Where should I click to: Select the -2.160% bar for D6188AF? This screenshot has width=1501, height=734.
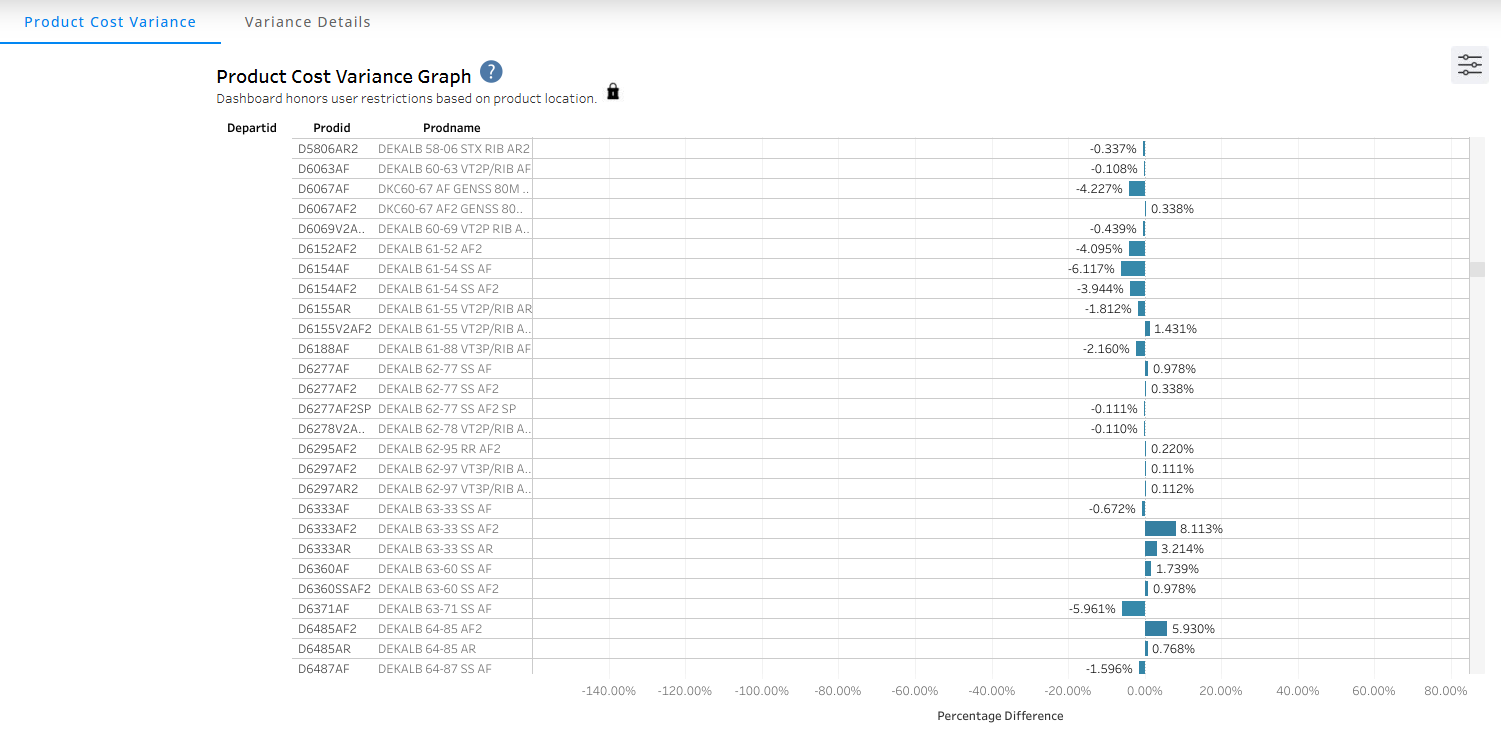point(1141,349)
